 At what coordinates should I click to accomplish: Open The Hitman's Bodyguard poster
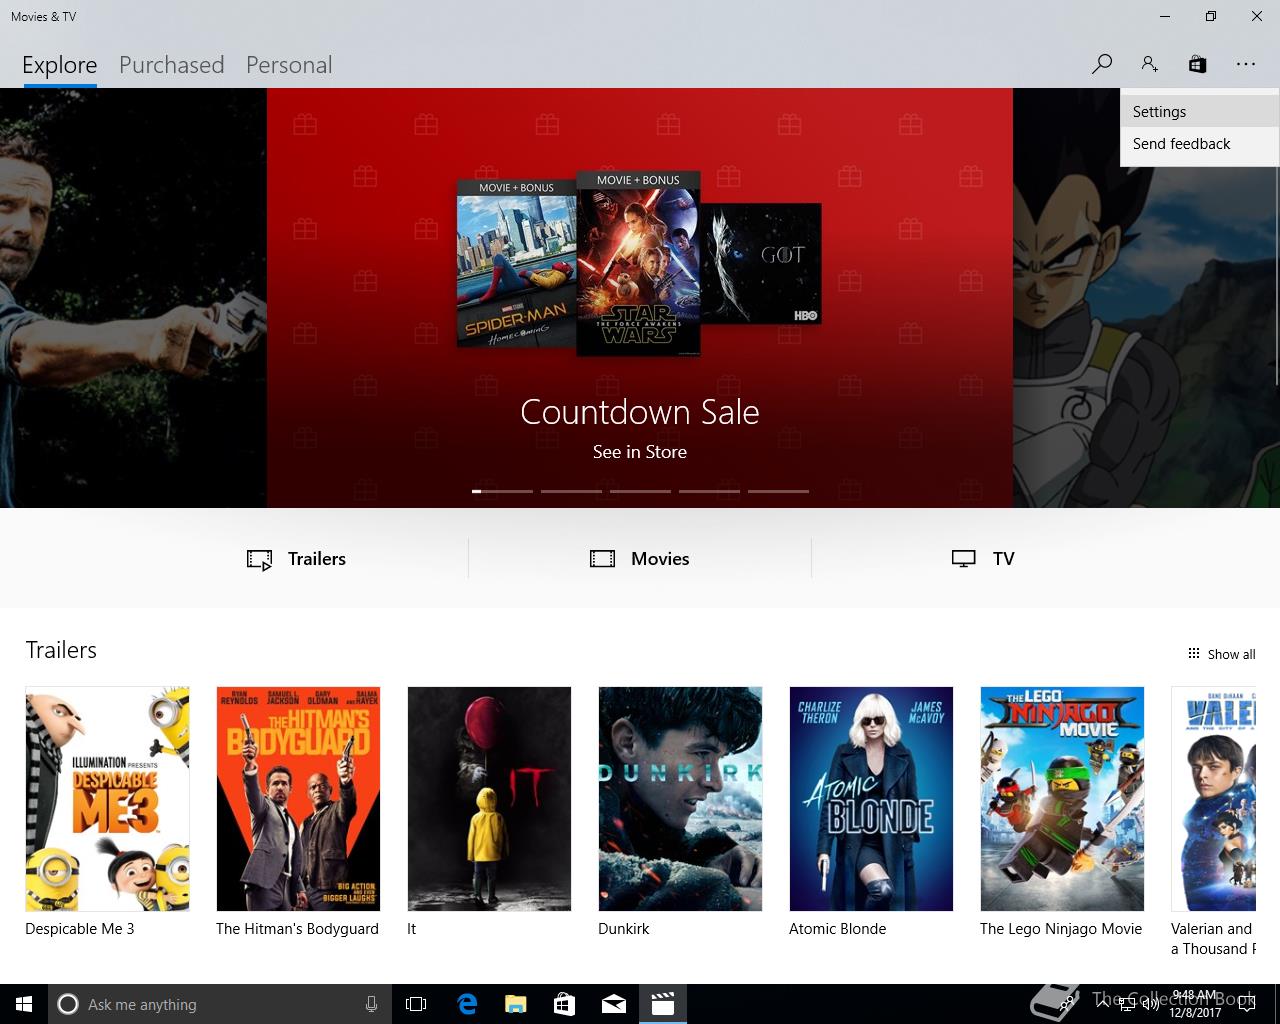click(298, 798)
